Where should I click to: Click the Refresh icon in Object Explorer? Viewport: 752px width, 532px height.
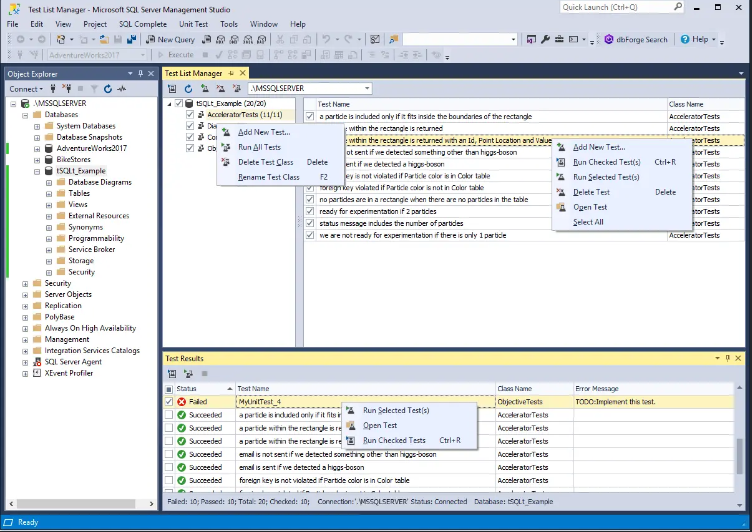coord(108,89)
